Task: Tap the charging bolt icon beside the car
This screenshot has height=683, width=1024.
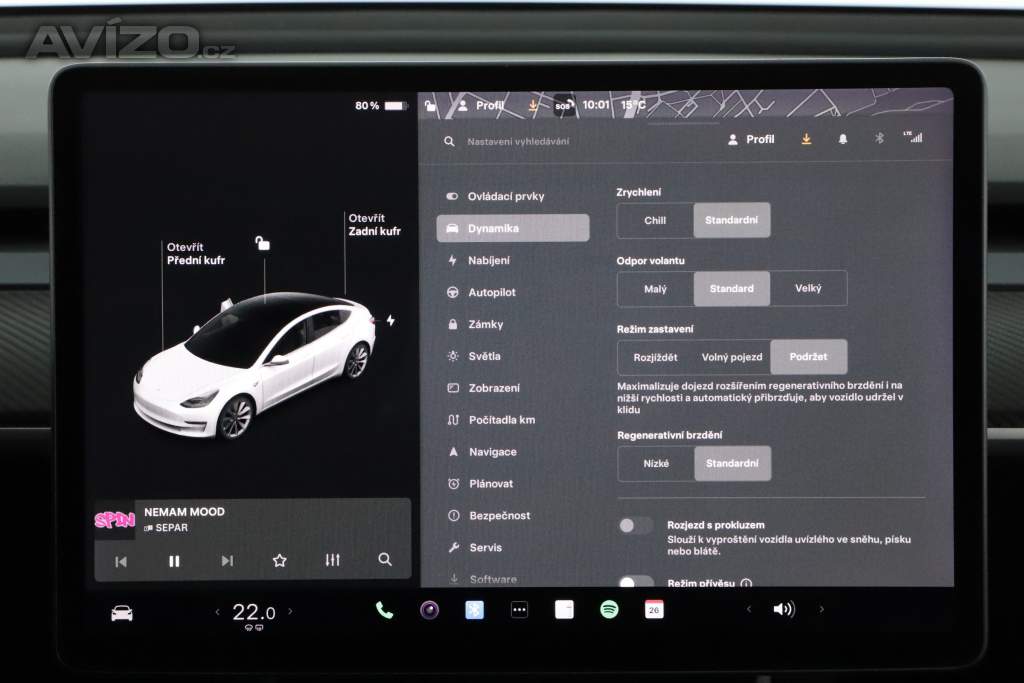Action: [x=391, y=321]
